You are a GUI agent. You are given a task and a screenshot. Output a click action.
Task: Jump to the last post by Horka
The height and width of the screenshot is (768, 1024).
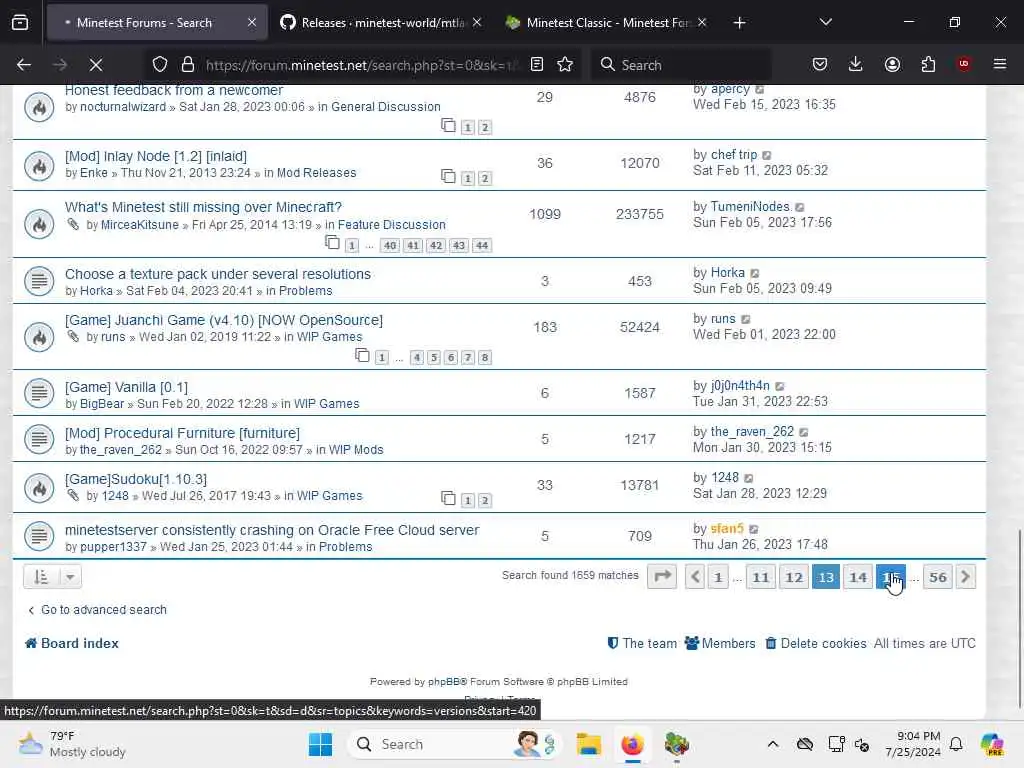(x=754, y=274)
